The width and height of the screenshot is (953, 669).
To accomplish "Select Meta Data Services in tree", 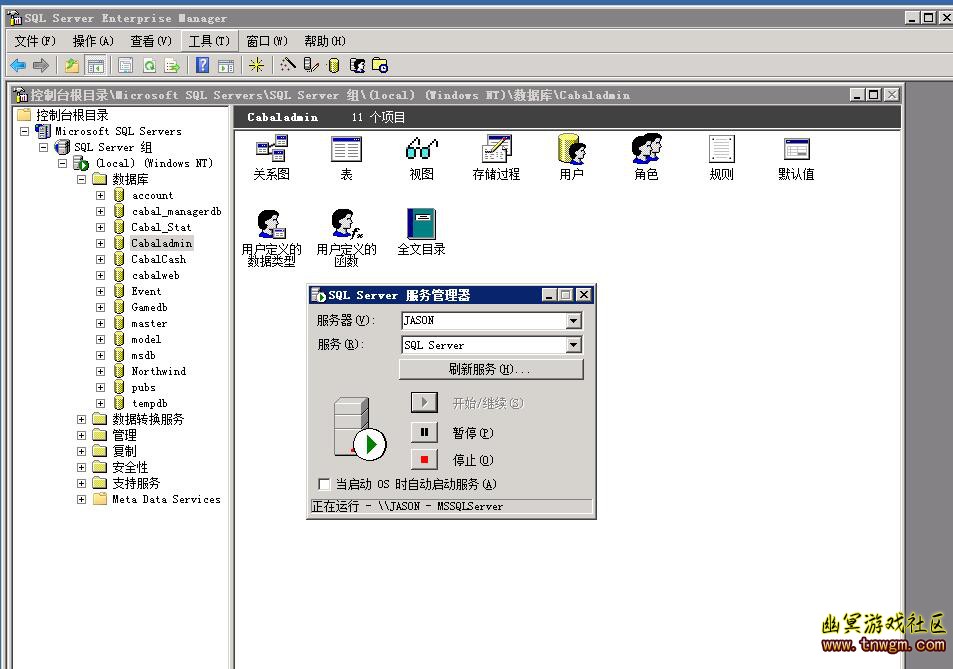I will point(166,499).
